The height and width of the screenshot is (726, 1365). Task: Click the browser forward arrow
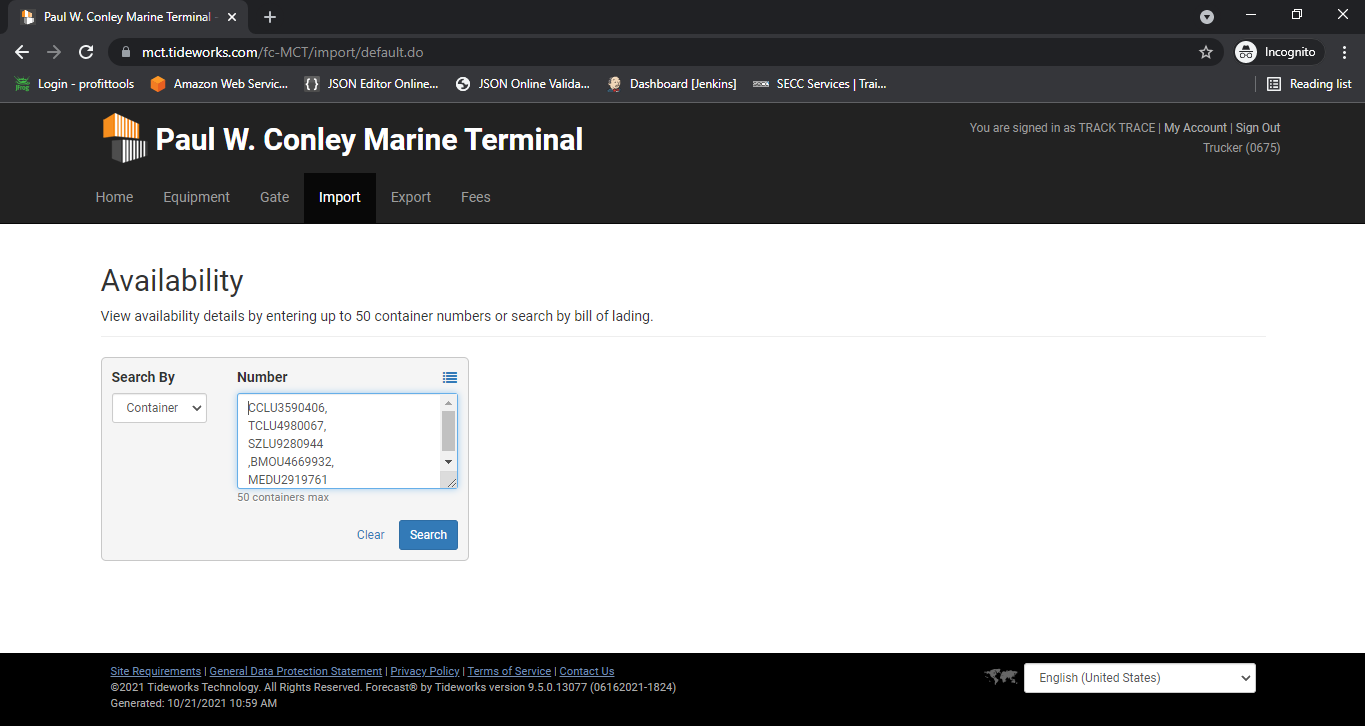pyautogui.click(x=54, y=52)
